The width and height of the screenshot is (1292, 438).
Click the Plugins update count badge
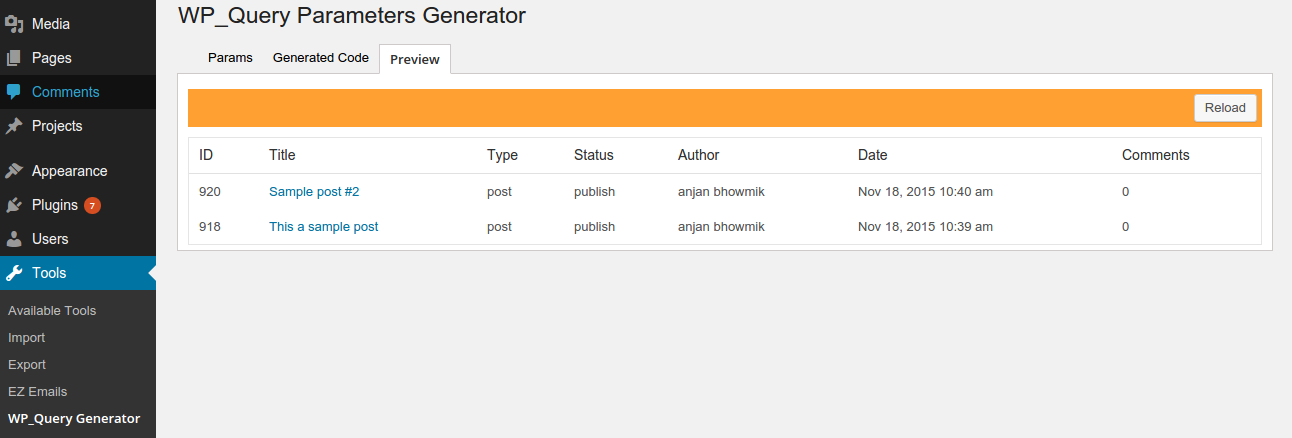[92, 206]
